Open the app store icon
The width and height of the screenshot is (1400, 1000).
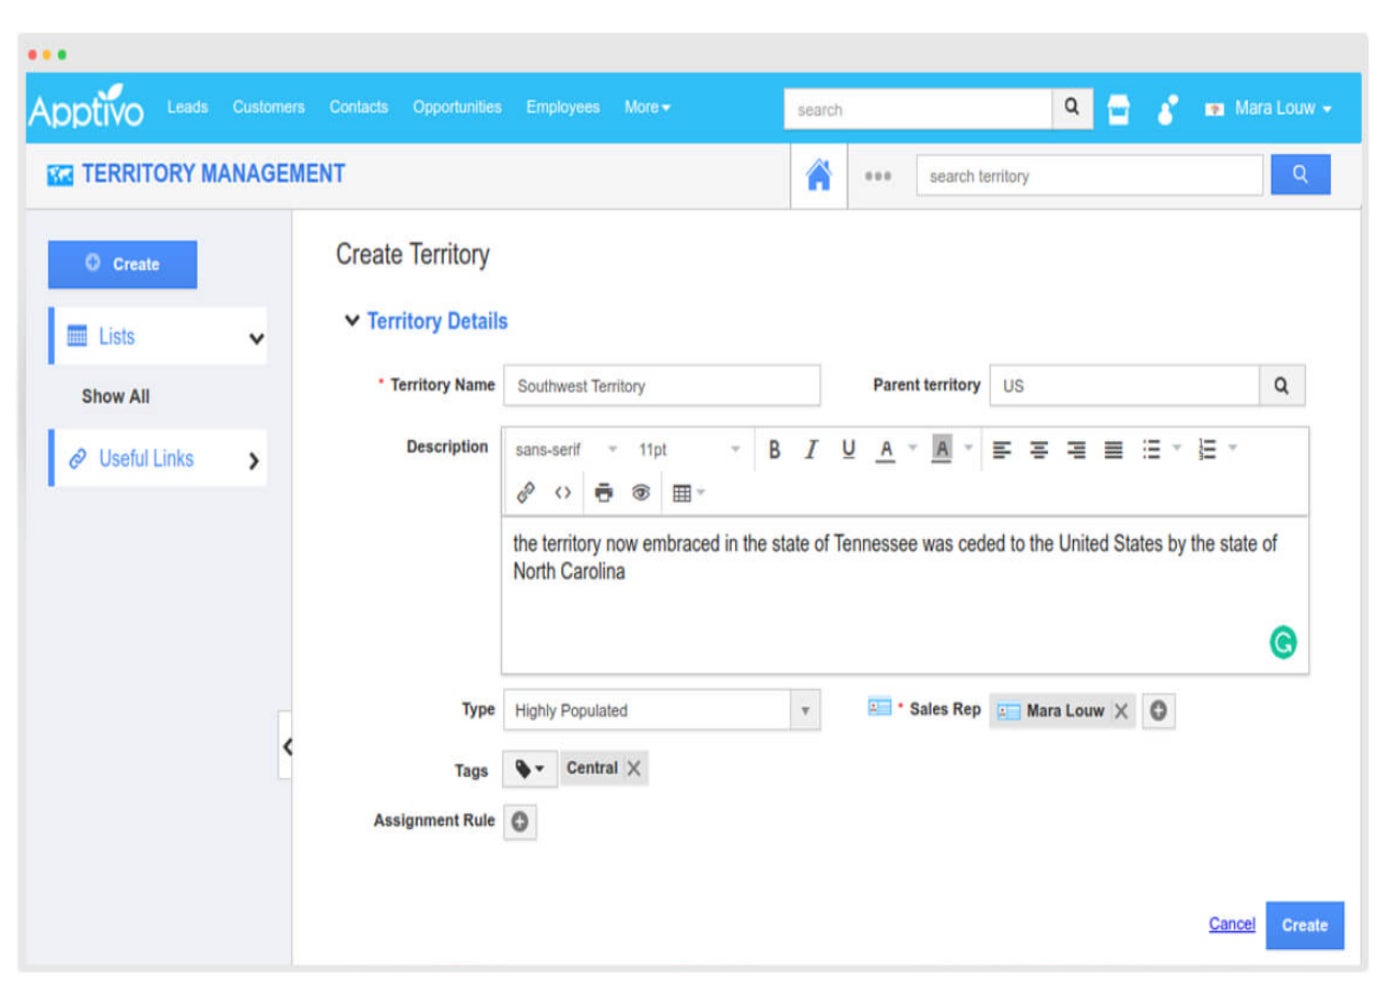coord(1118,109)
